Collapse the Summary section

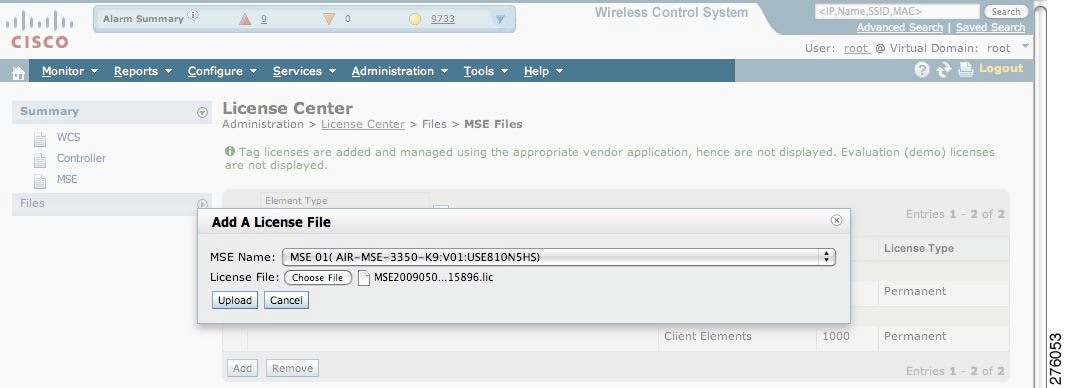[202, 113]
